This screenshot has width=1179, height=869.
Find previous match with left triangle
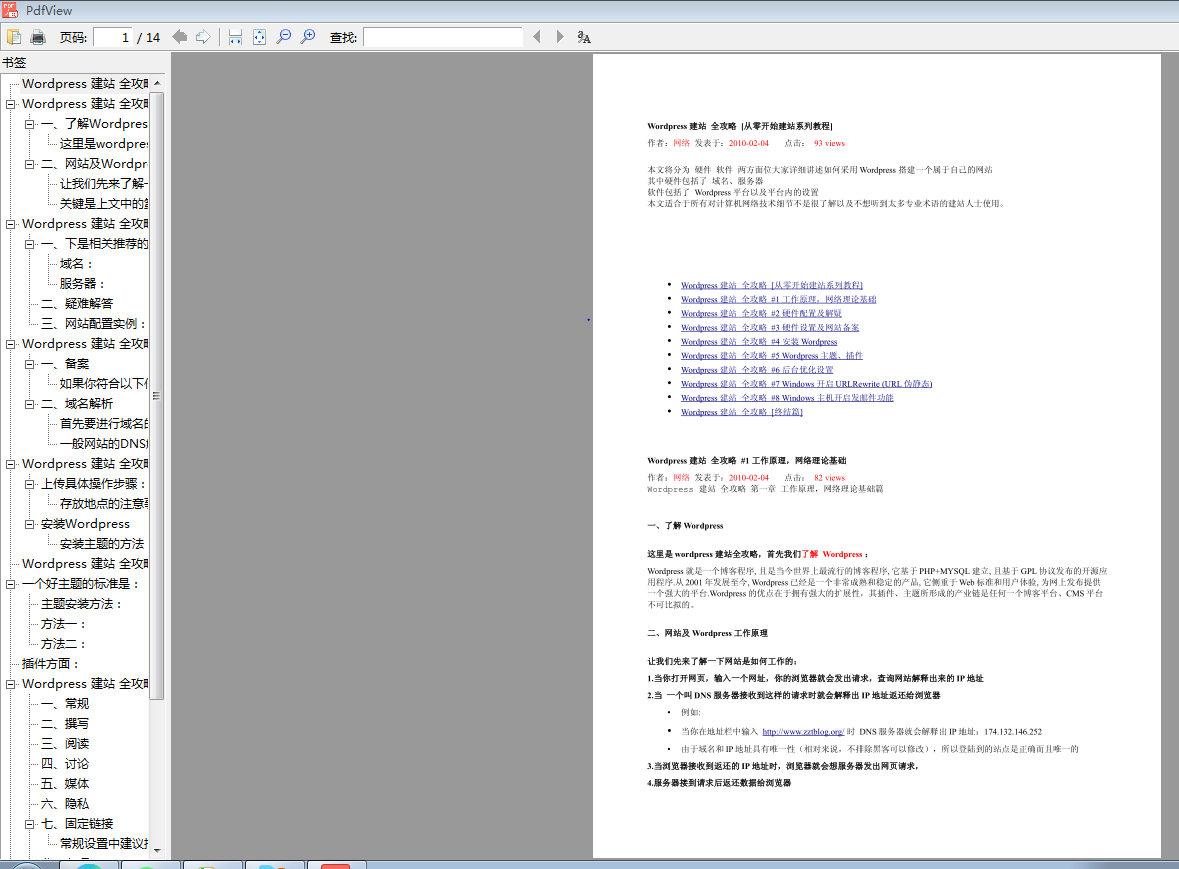537,37
